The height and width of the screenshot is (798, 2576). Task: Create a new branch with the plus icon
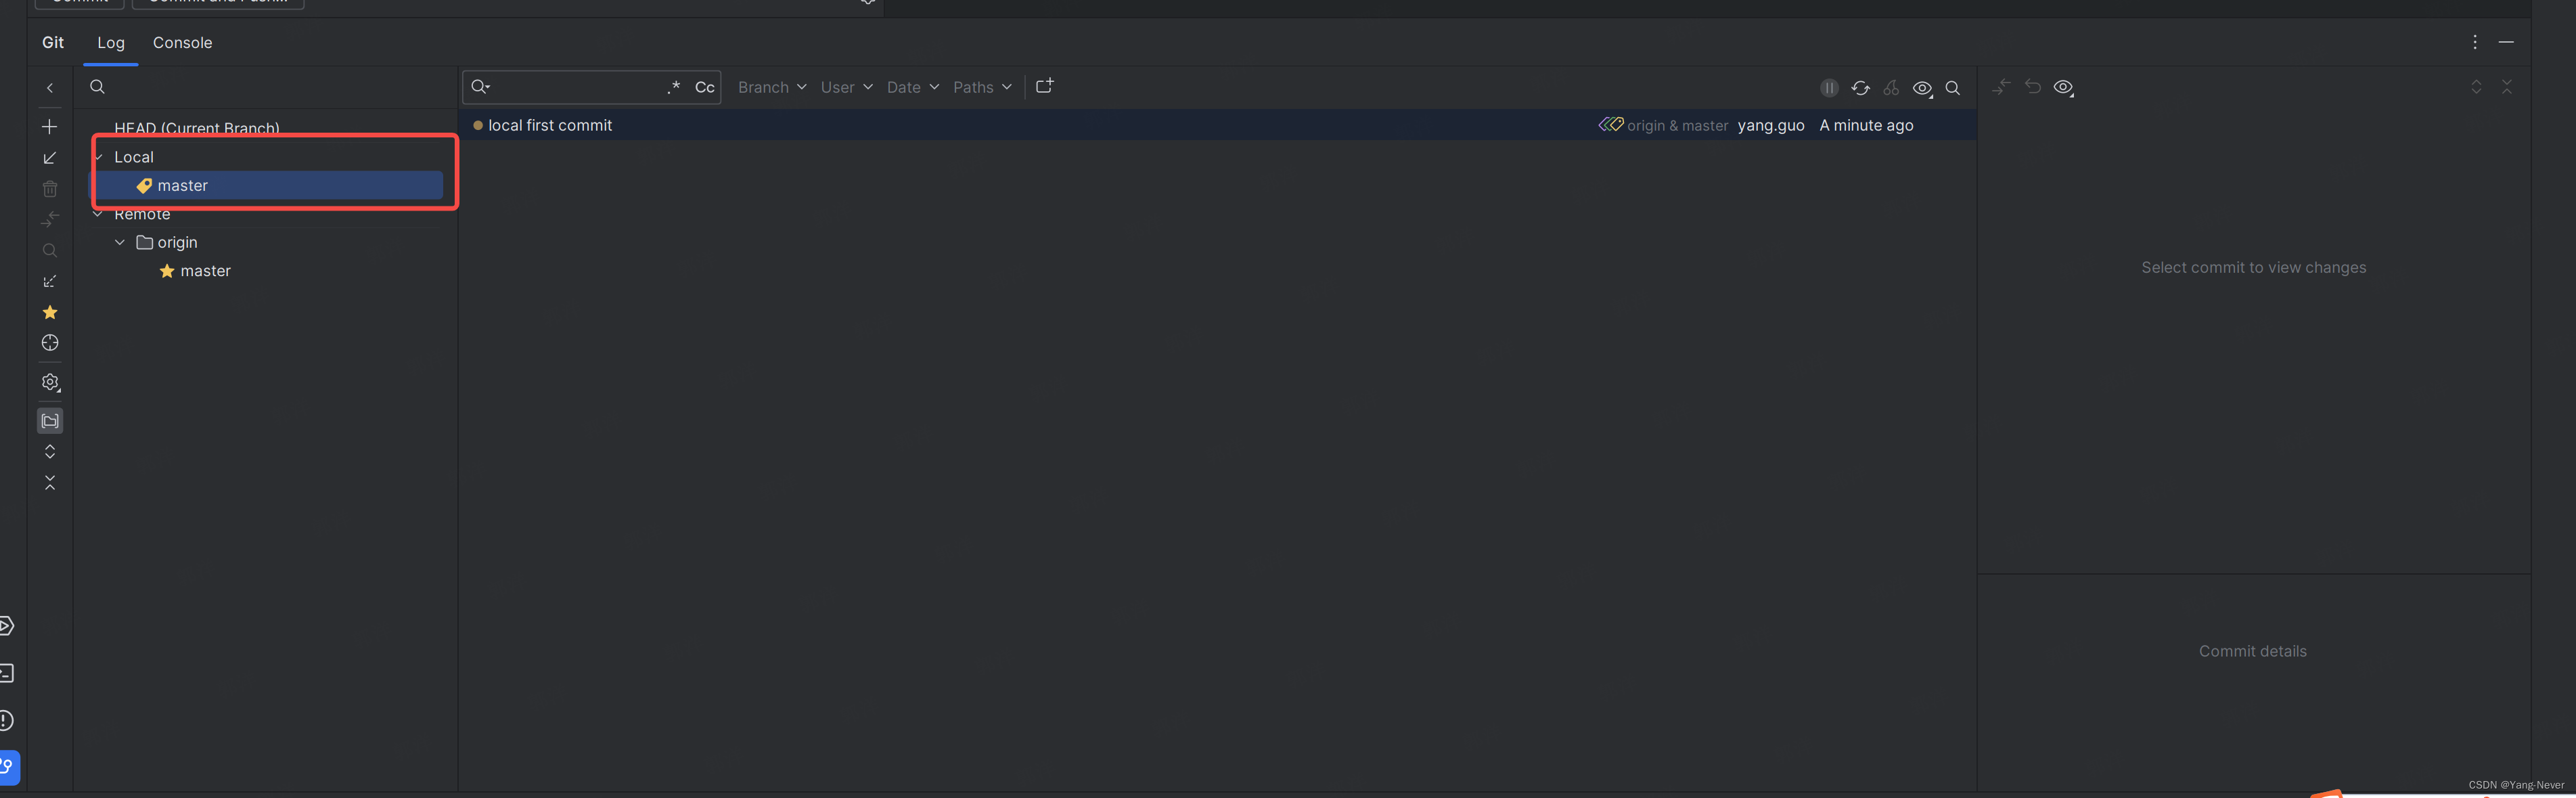click(49, 127)
